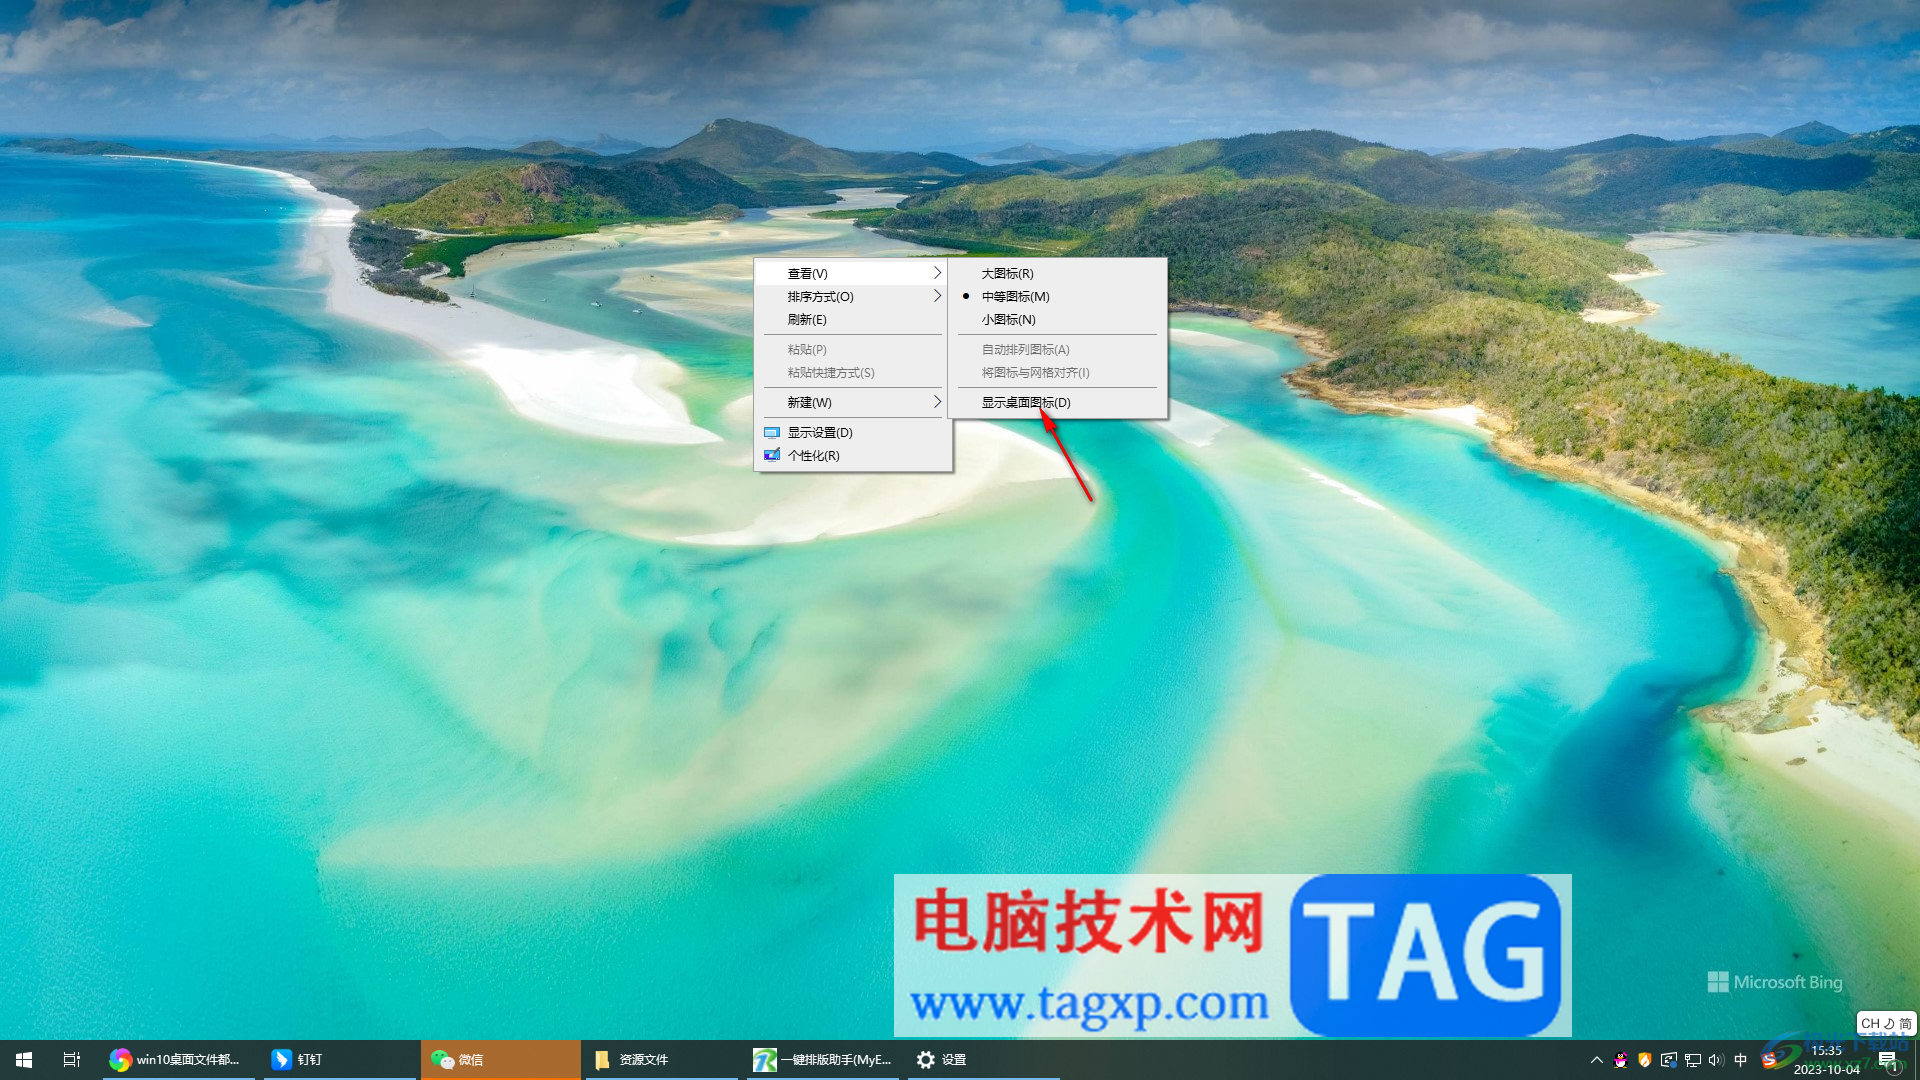Click the QQ penguin tray icon

coord(1621,1060)
